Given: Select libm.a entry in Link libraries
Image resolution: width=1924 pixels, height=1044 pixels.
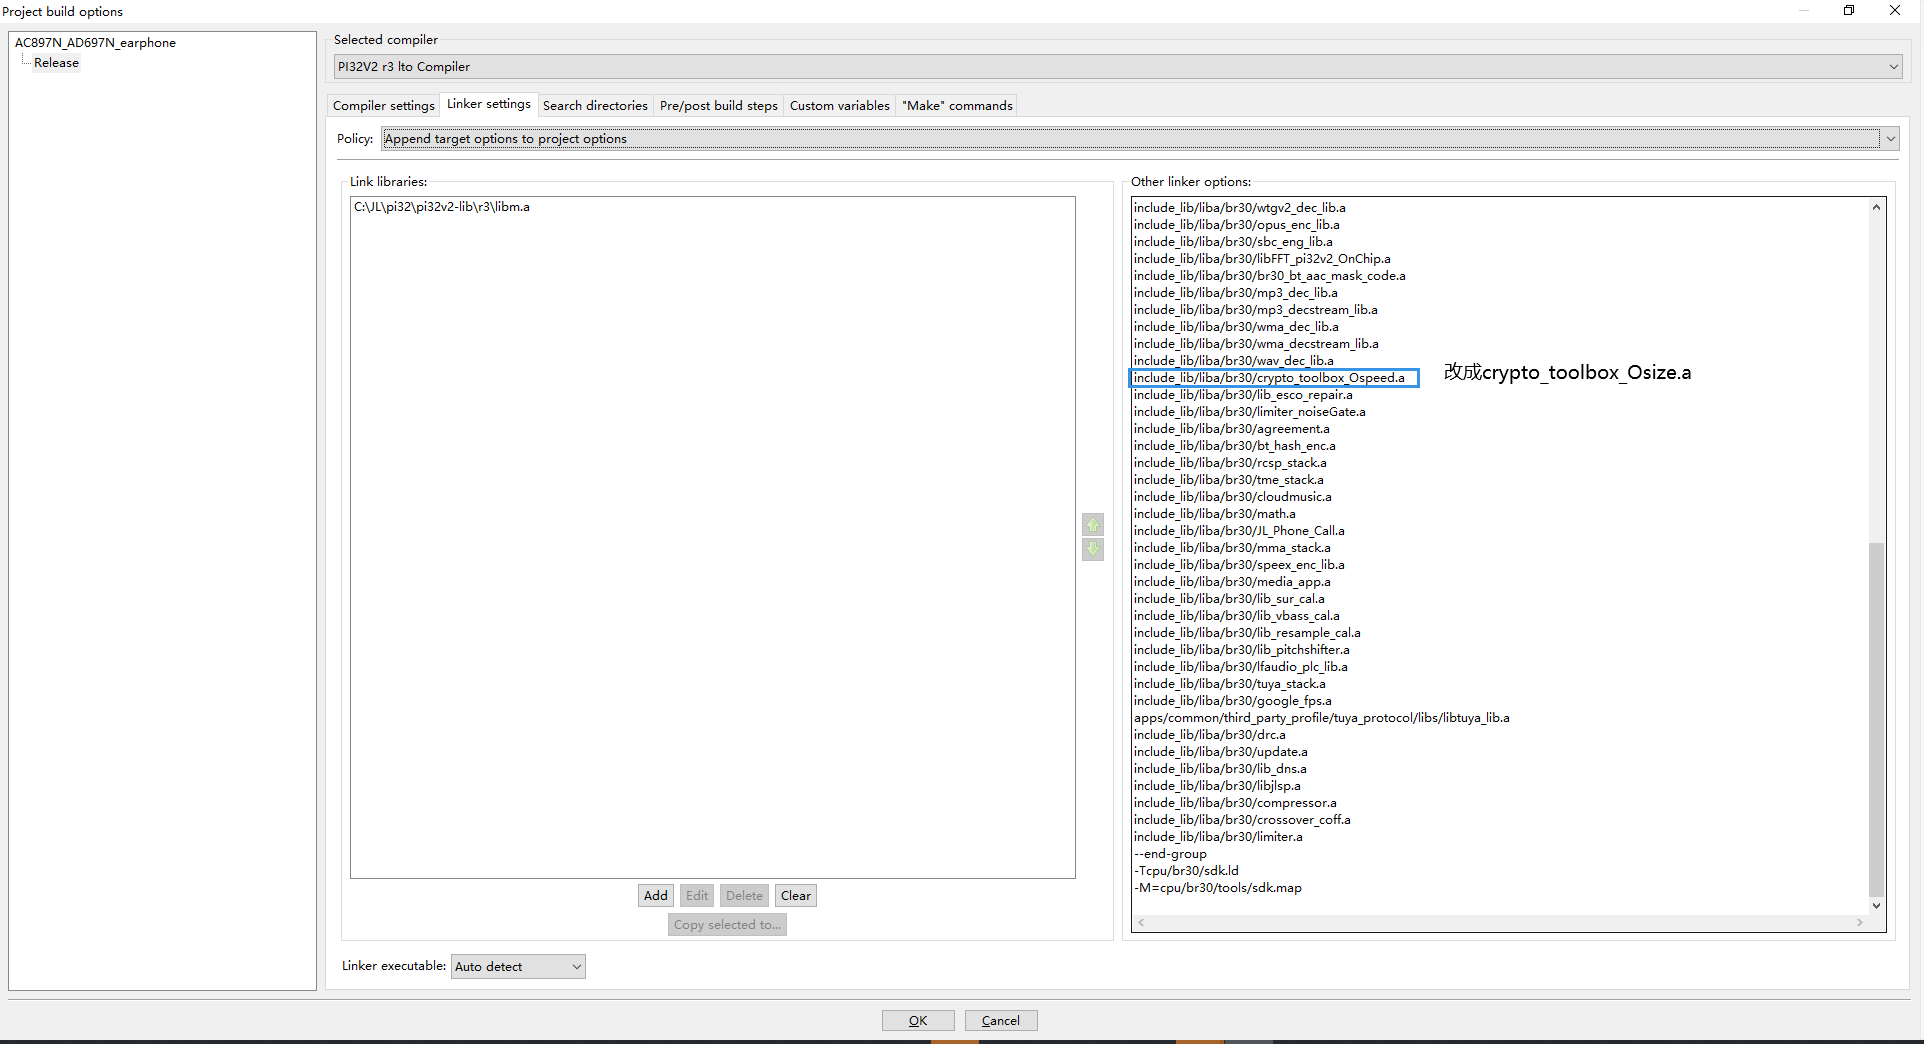Looking at the screenshot, I should [x=442, y=207].
